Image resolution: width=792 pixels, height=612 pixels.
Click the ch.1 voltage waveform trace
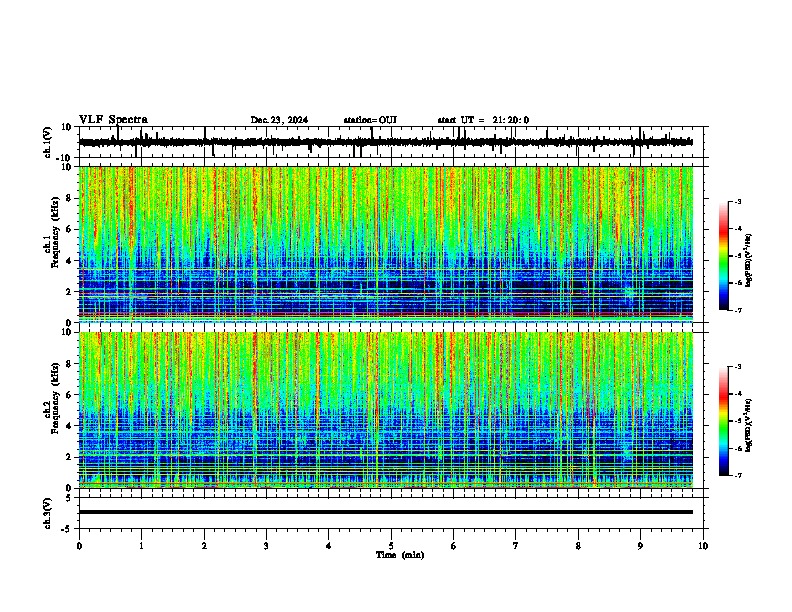pyautogui.click(x=385, y=142)
